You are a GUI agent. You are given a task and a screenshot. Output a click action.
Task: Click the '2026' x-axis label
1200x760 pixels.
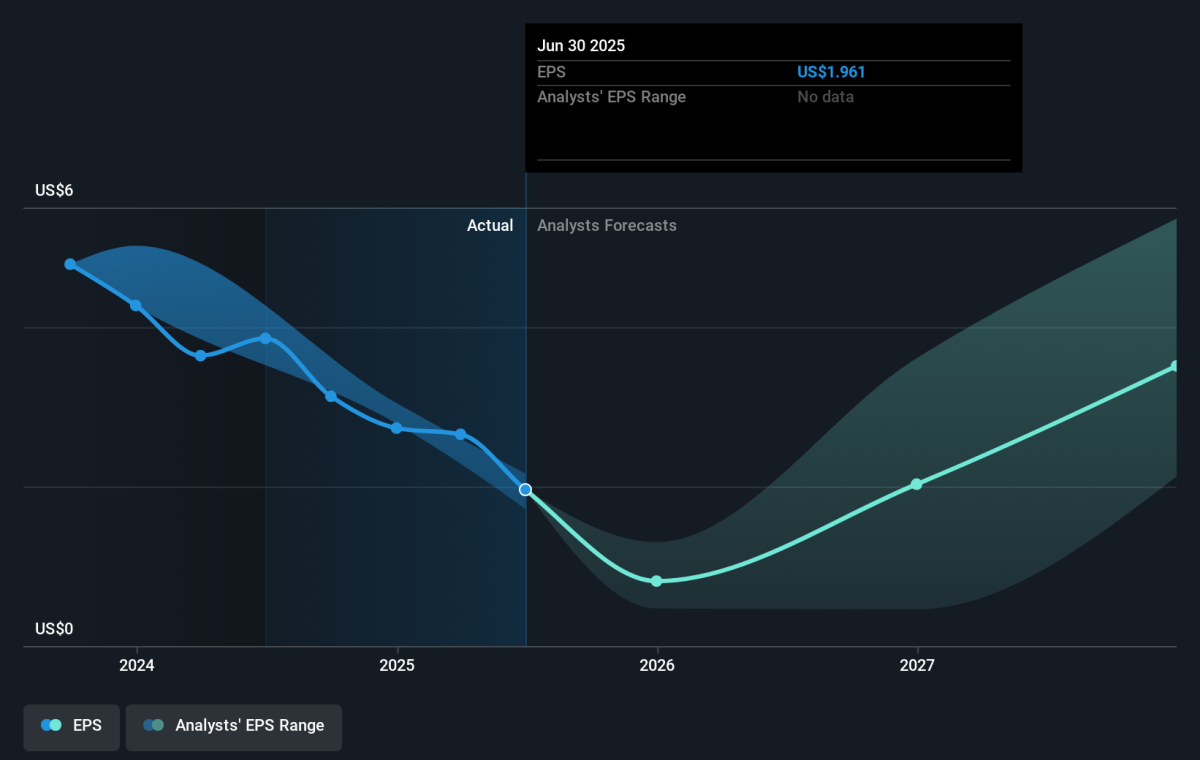(657, 665)
